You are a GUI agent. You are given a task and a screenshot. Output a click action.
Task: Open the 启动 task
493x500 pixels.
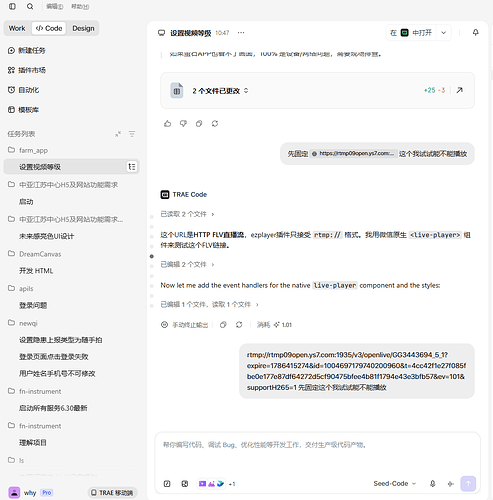[26, 202]
